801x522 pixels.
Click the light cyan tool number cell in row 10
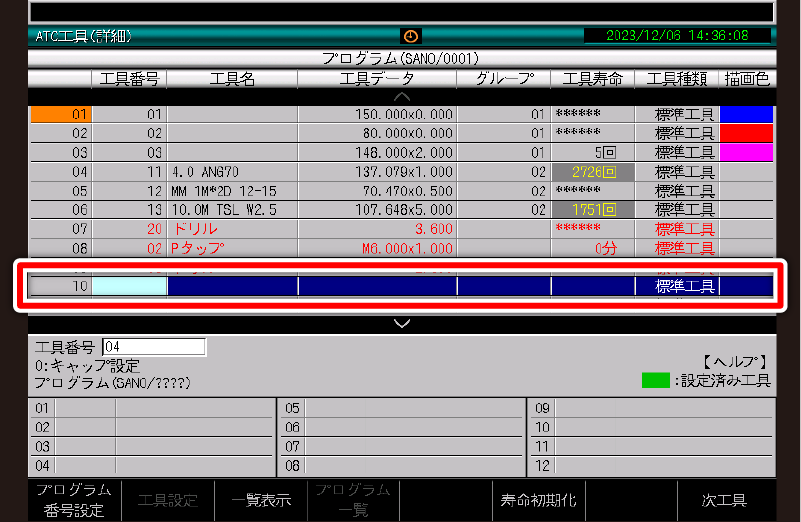point(129,286)
